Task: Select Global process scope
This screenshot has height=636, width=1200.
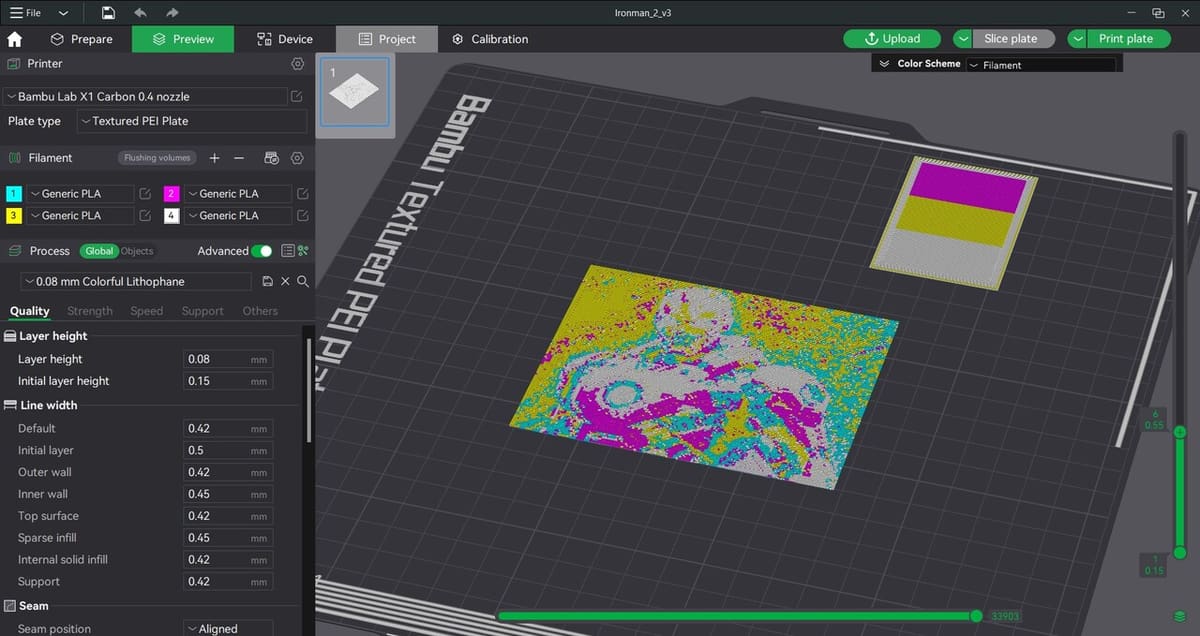Action: point(99,251)
